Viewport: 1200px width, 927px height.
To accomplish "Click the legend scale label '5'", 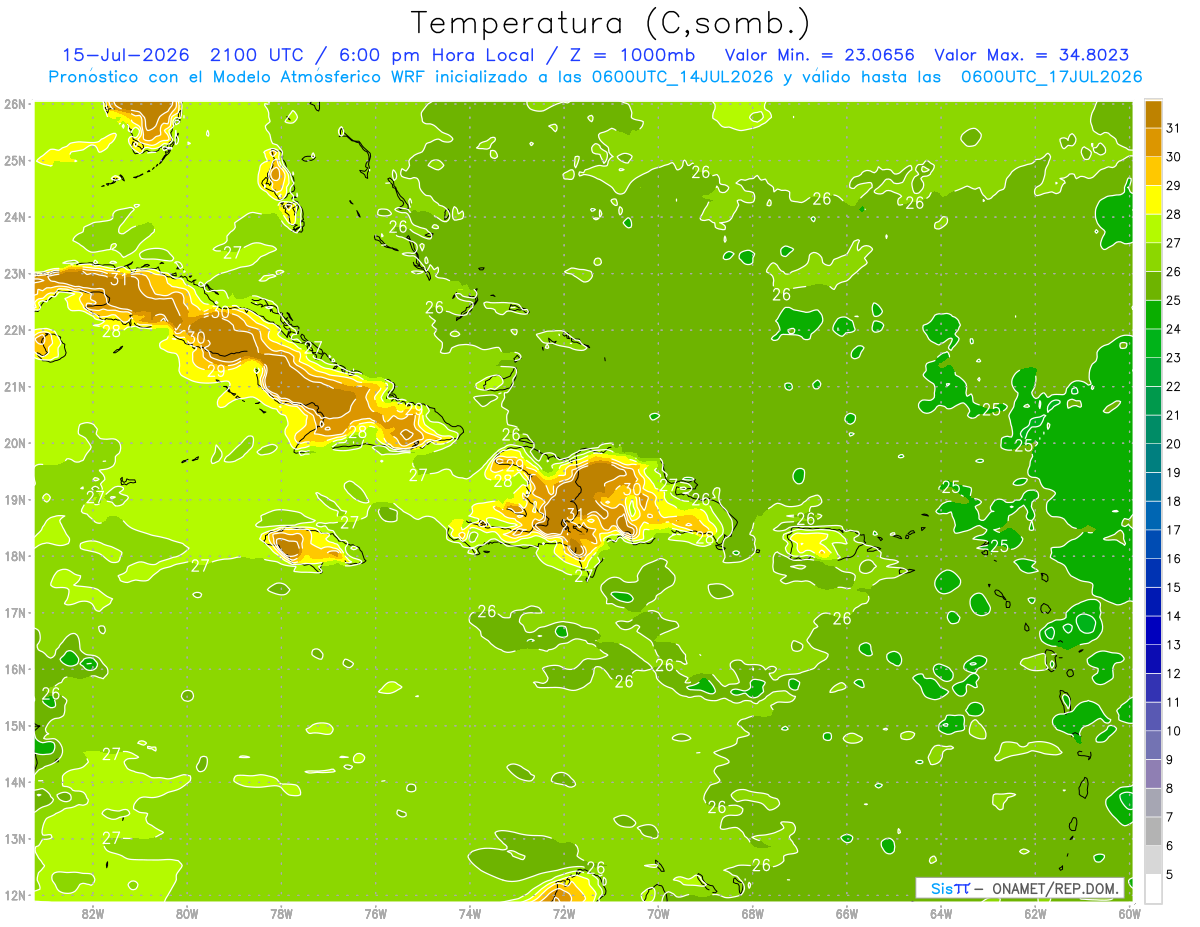I will [1169, 874].
